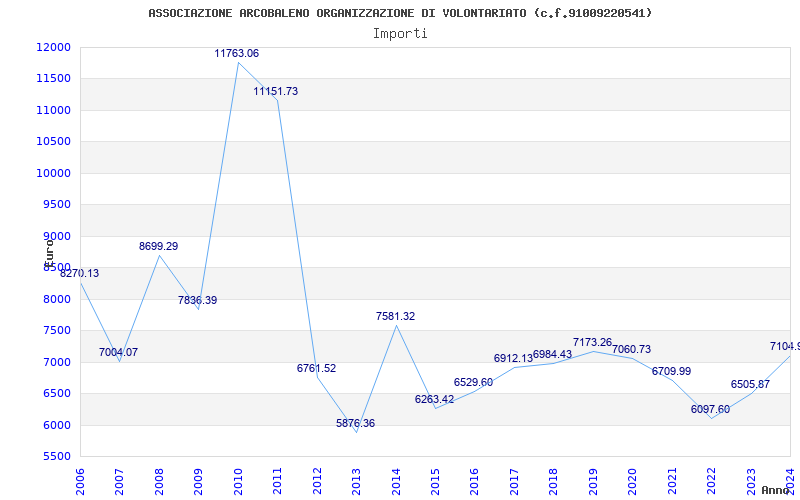Select the Associazione Arcobaleno chart title
Screen dimensions: 800x500
click(400, 13)
